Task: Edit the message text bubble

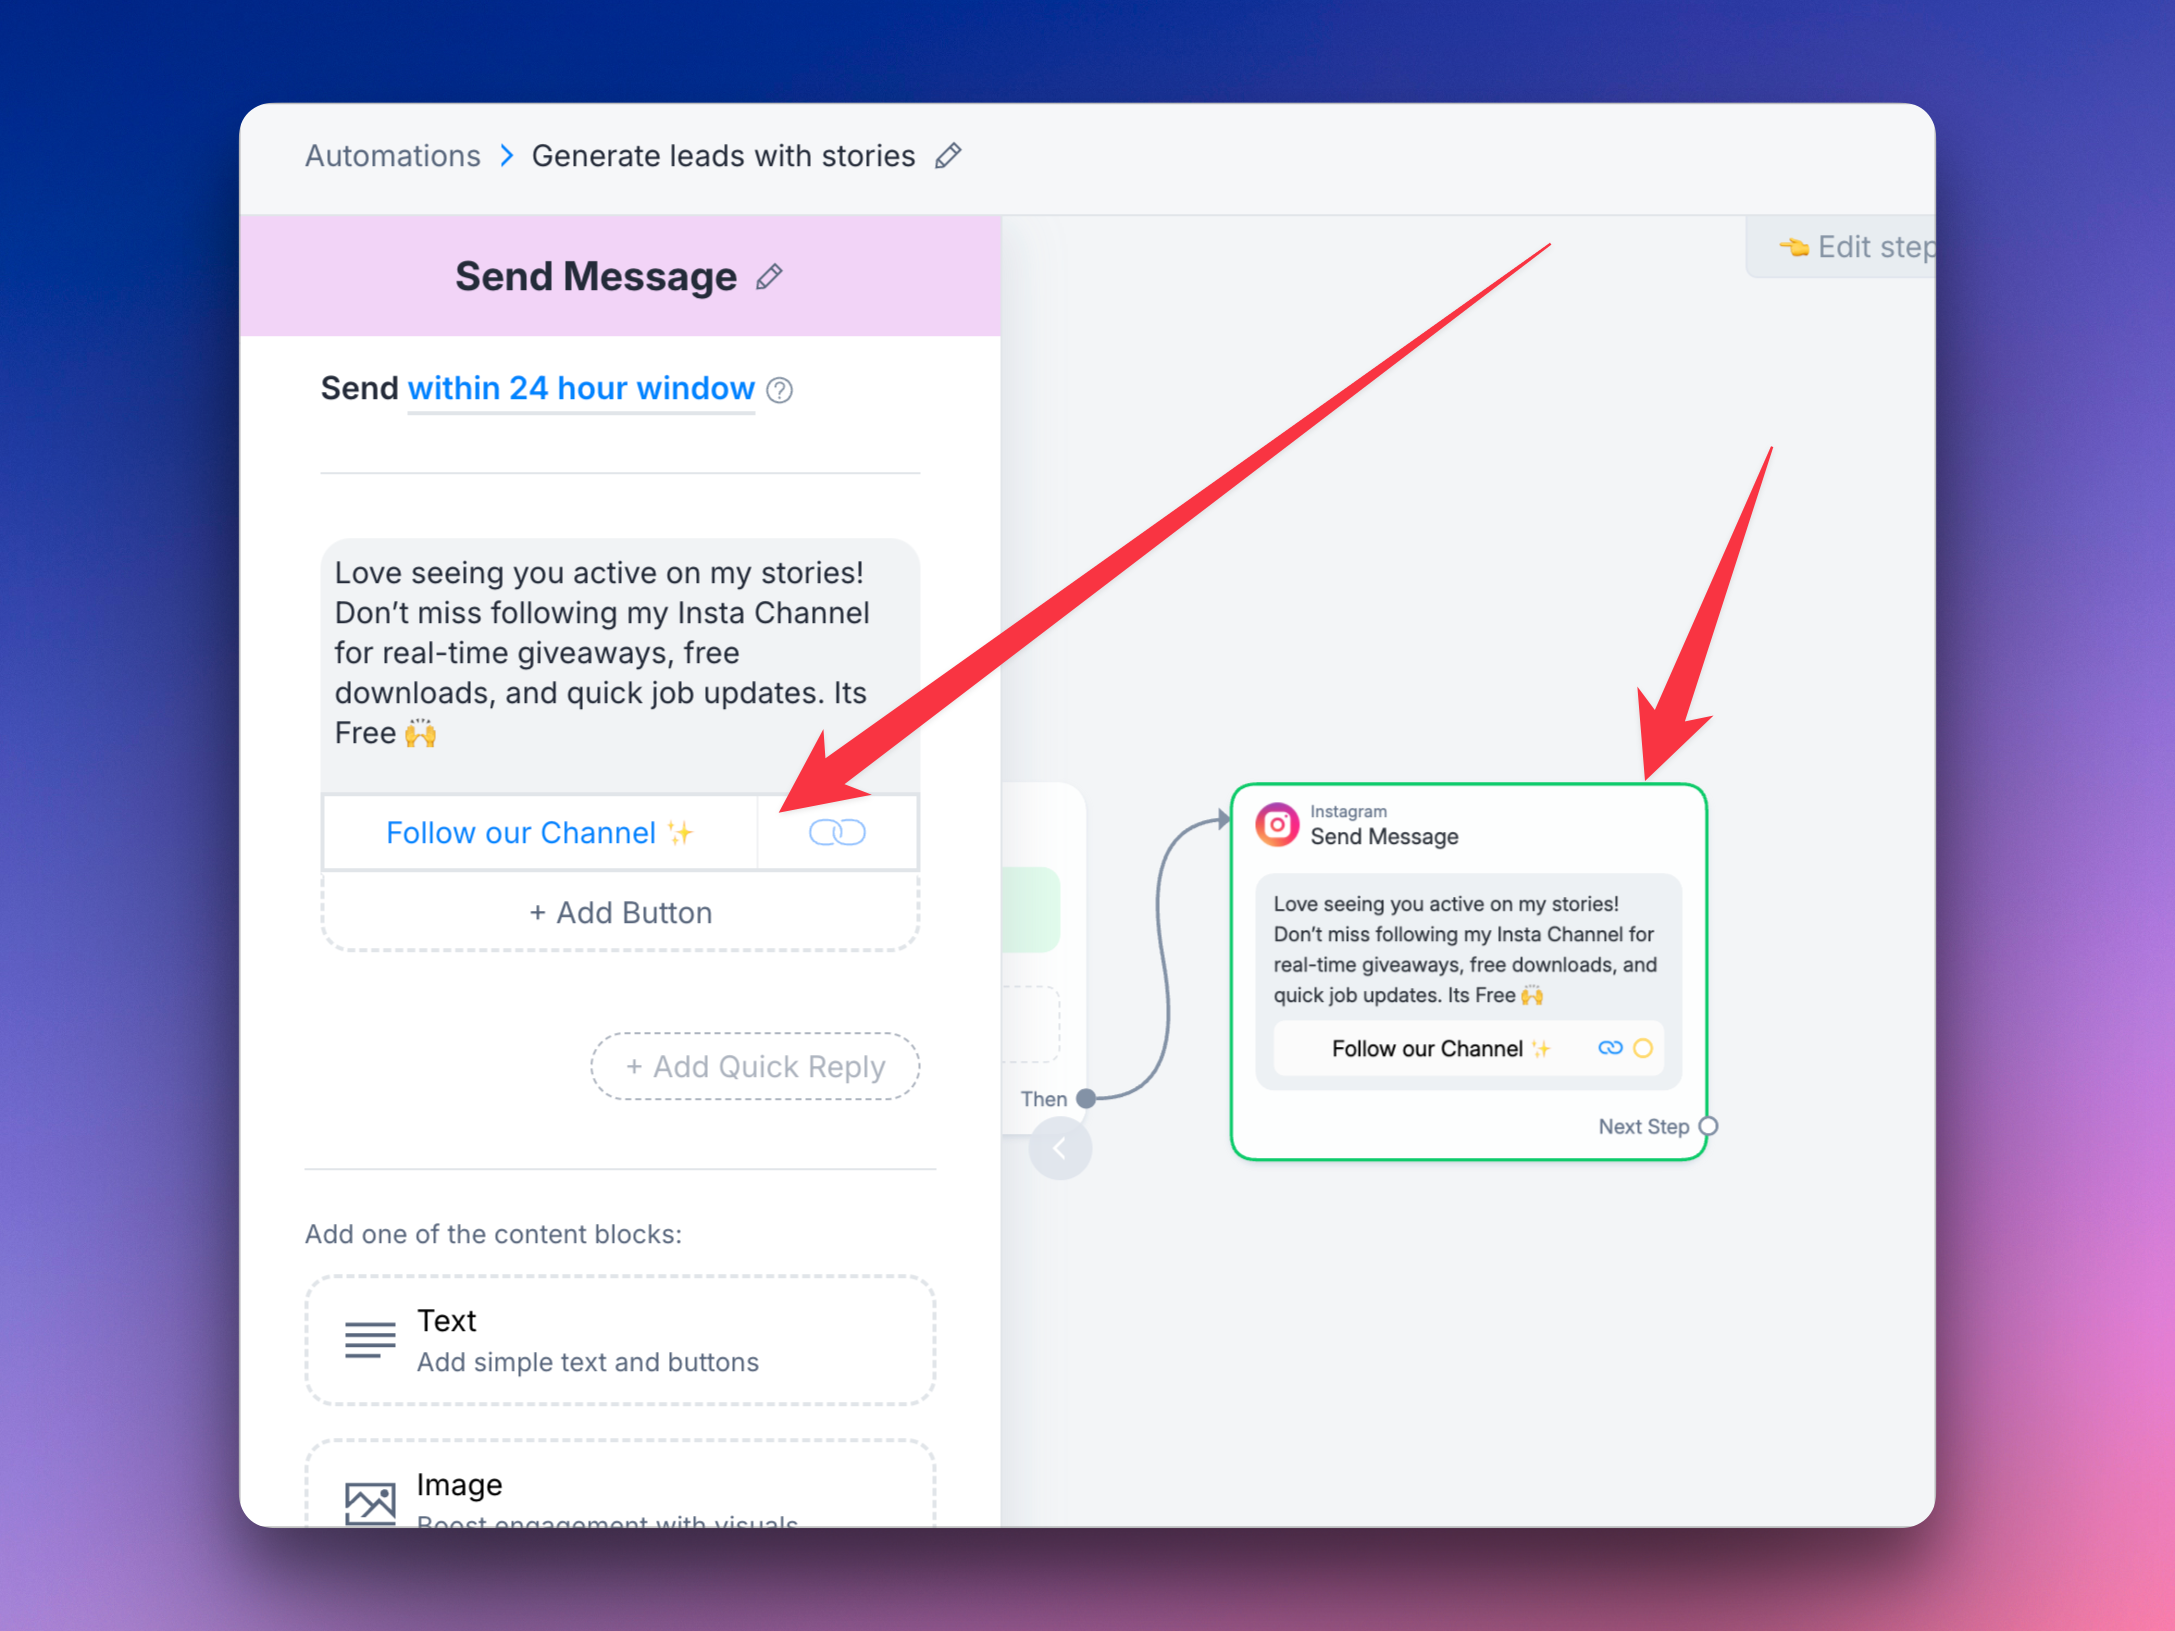Action: (x=620, y=653)
